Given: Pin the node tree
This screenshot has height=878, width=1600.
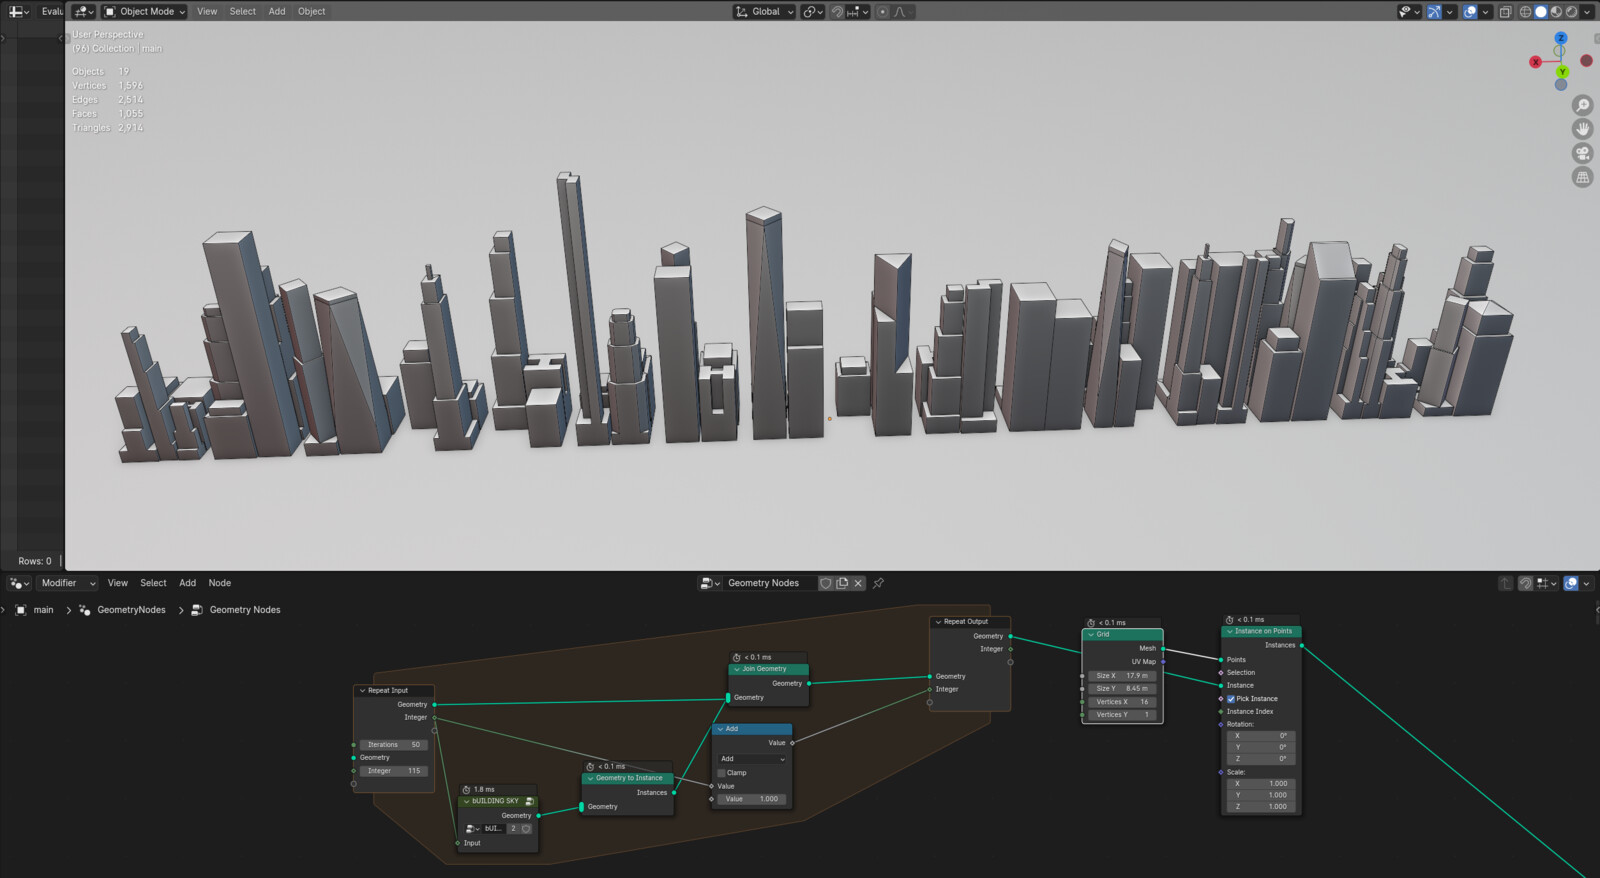Looking at the screenshot, I should (x=879, y=583).
